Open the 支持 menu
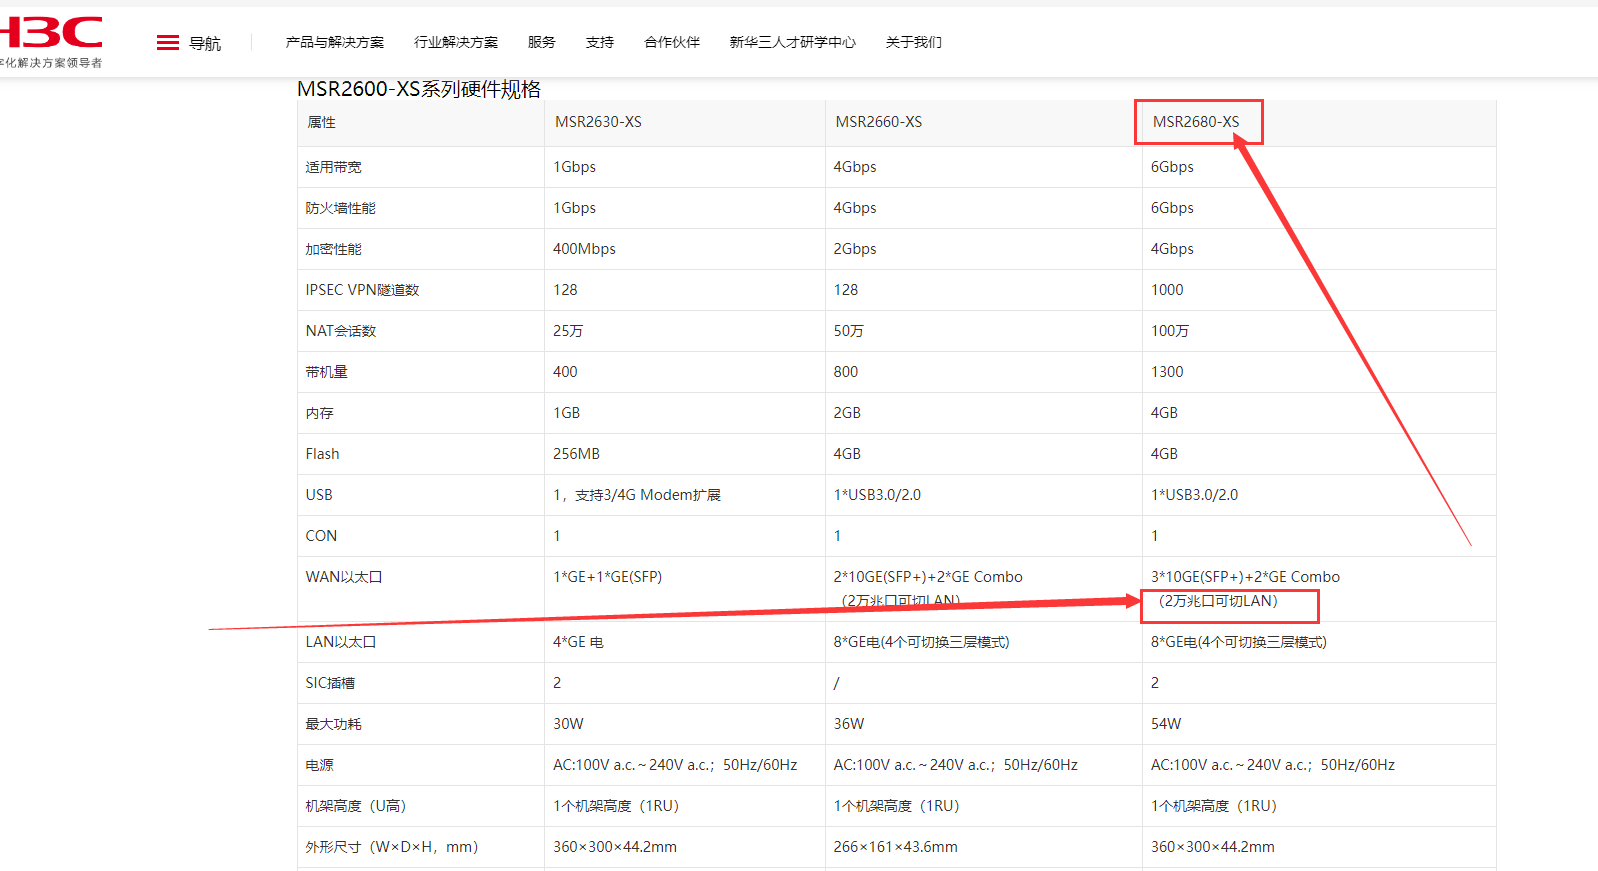This screenshot has height=871, width=1598. [x=600, y=42]
